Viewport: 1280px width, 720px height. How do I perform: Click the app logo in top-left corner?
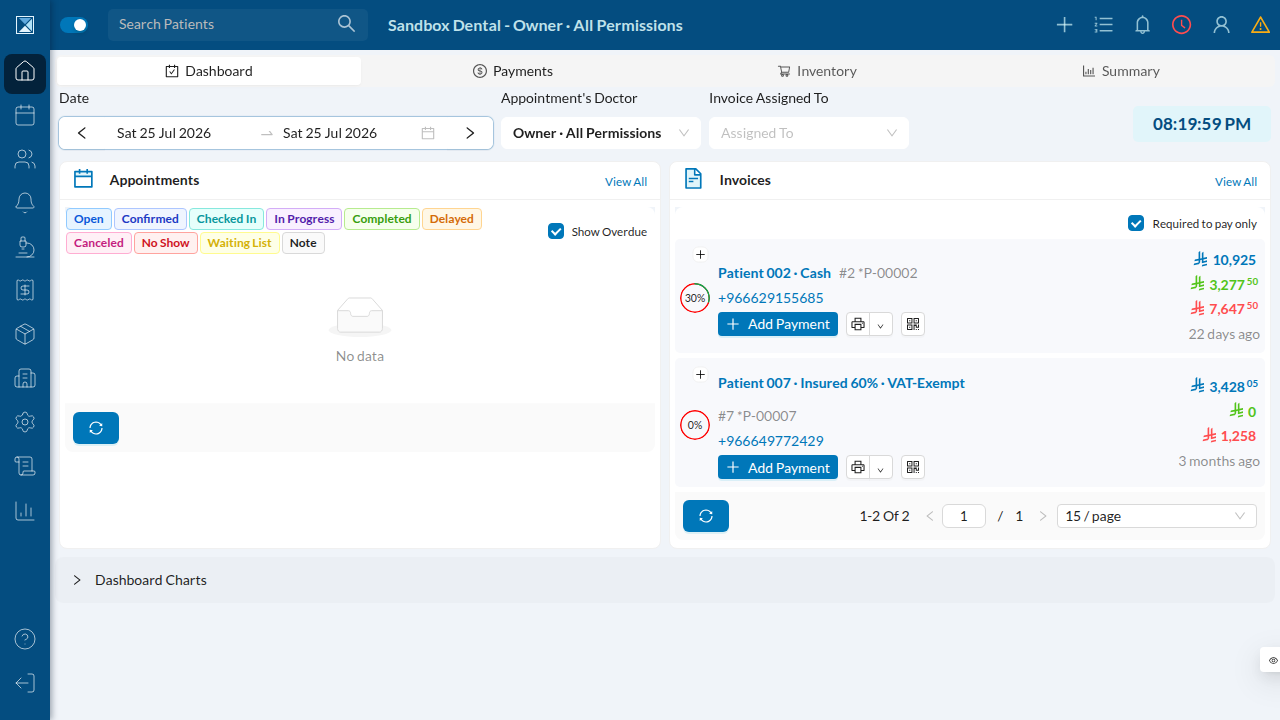tap(25, 25)
